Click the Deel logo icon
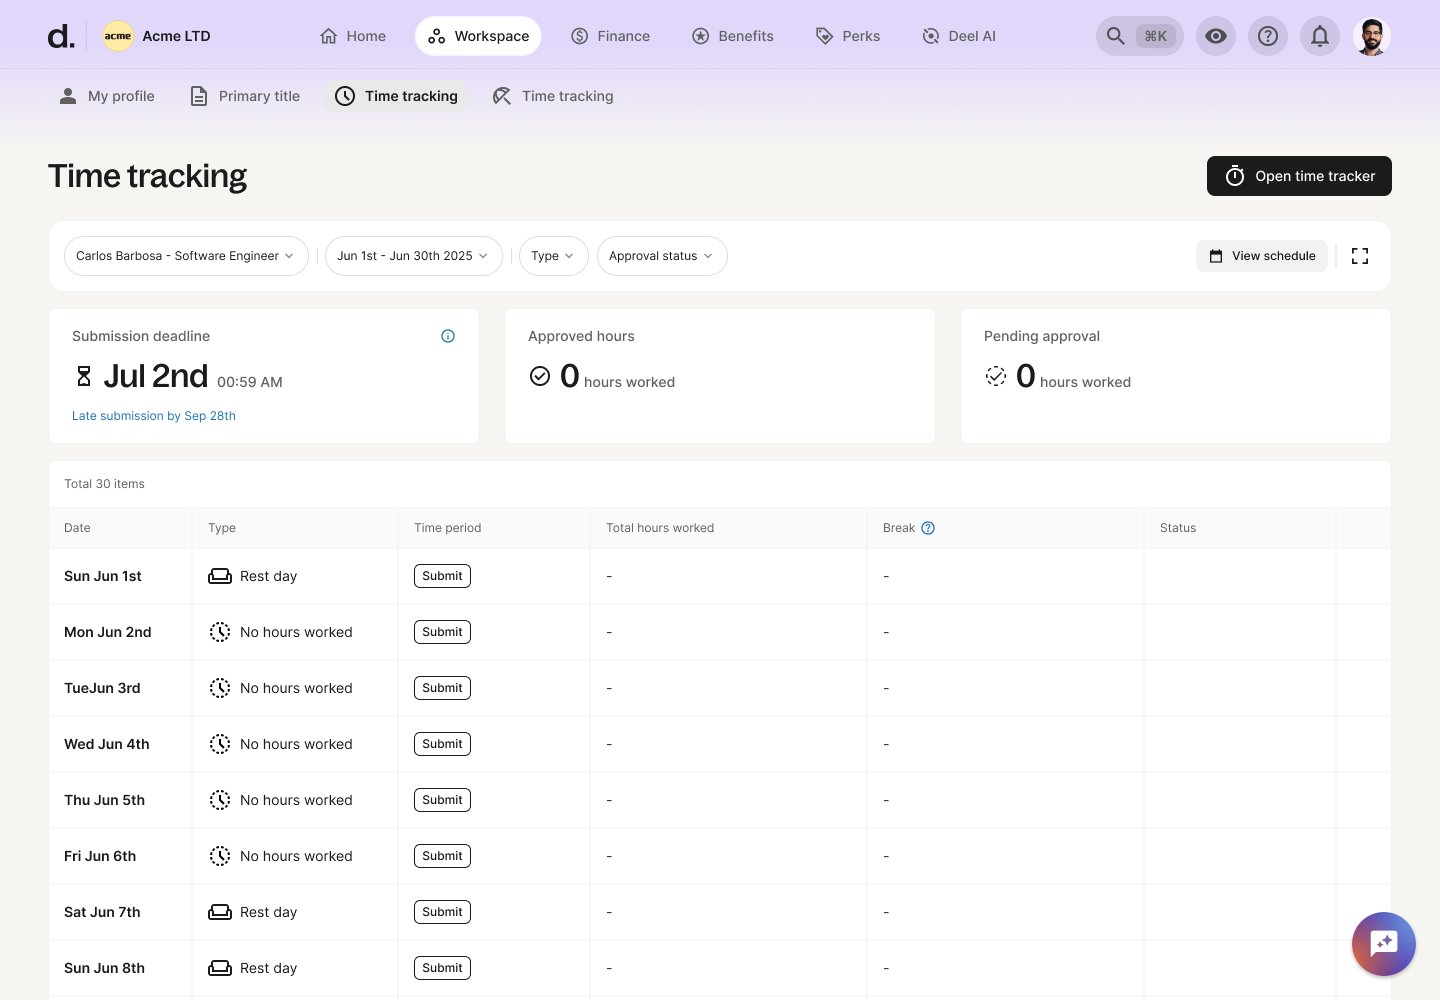The image size is (1440, 1000). click(61, 37)
